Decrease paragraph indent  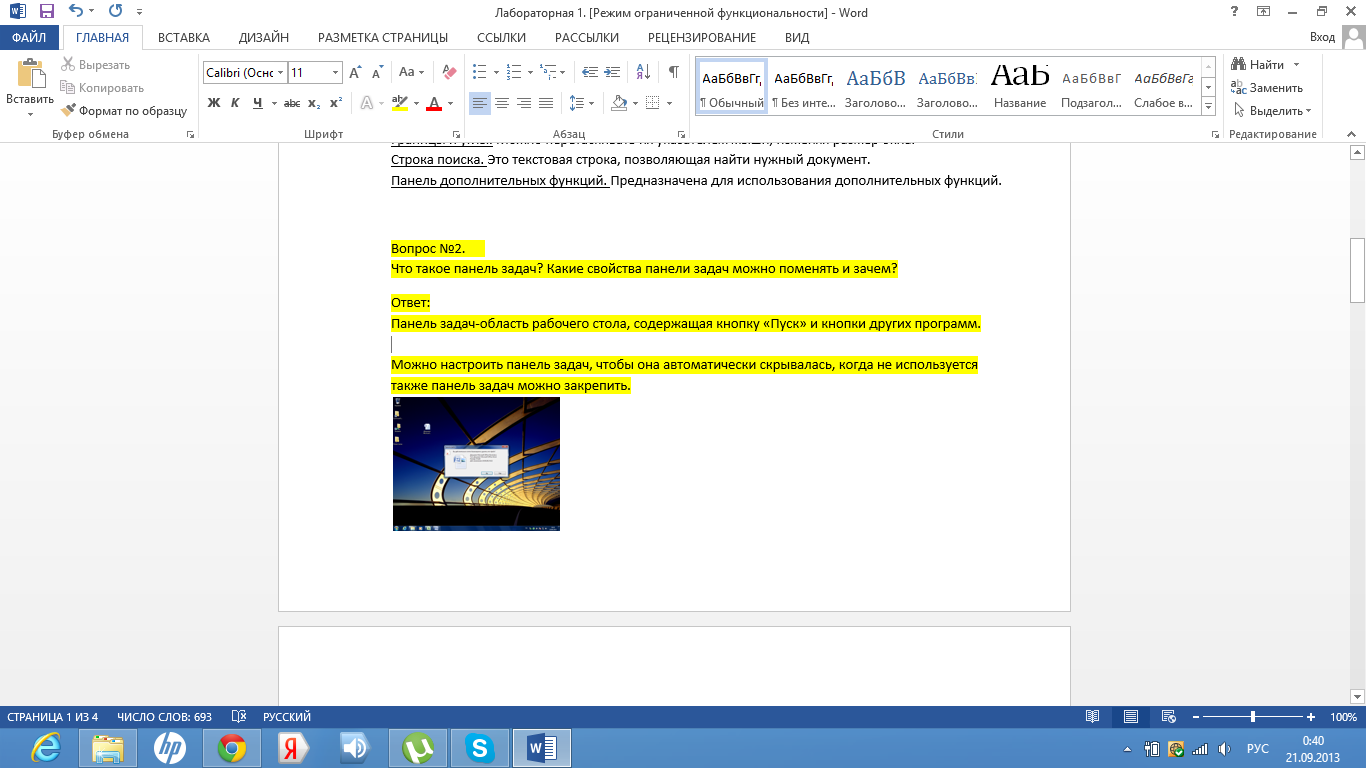pos(589,72)
